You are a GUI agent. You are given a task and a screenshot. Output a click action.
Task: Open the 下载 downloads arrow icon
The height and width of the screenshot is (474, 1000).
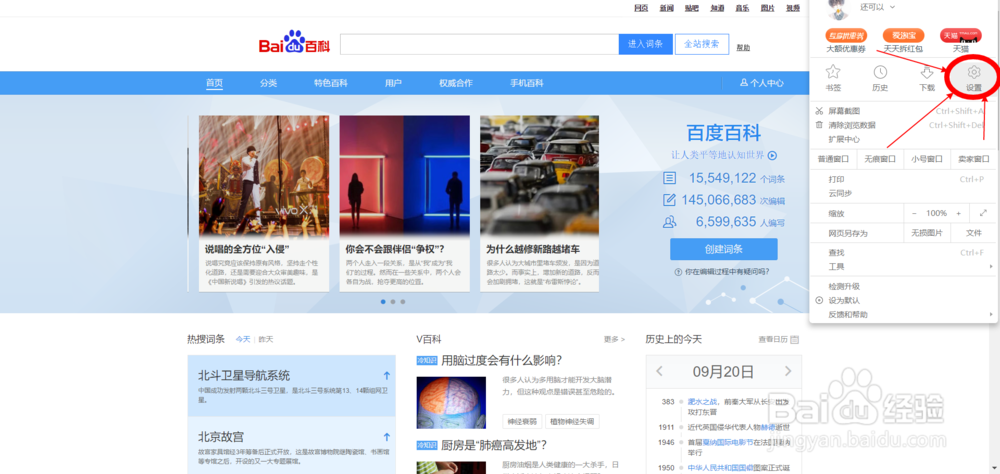pos(927,72)
